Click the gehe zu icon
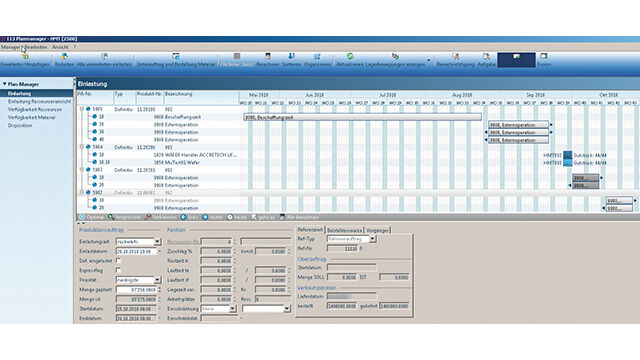Viewport: 640px width, 360px height. [x=254, y=218]
